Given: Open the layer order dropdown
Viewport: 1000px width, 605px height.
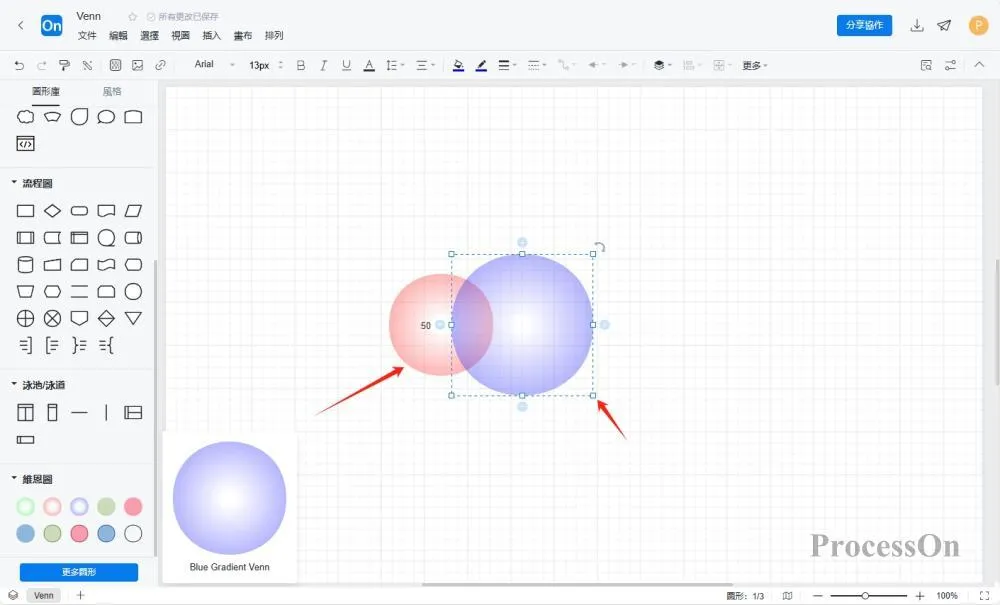Looking at the screenshot, I should coord(663,65).
